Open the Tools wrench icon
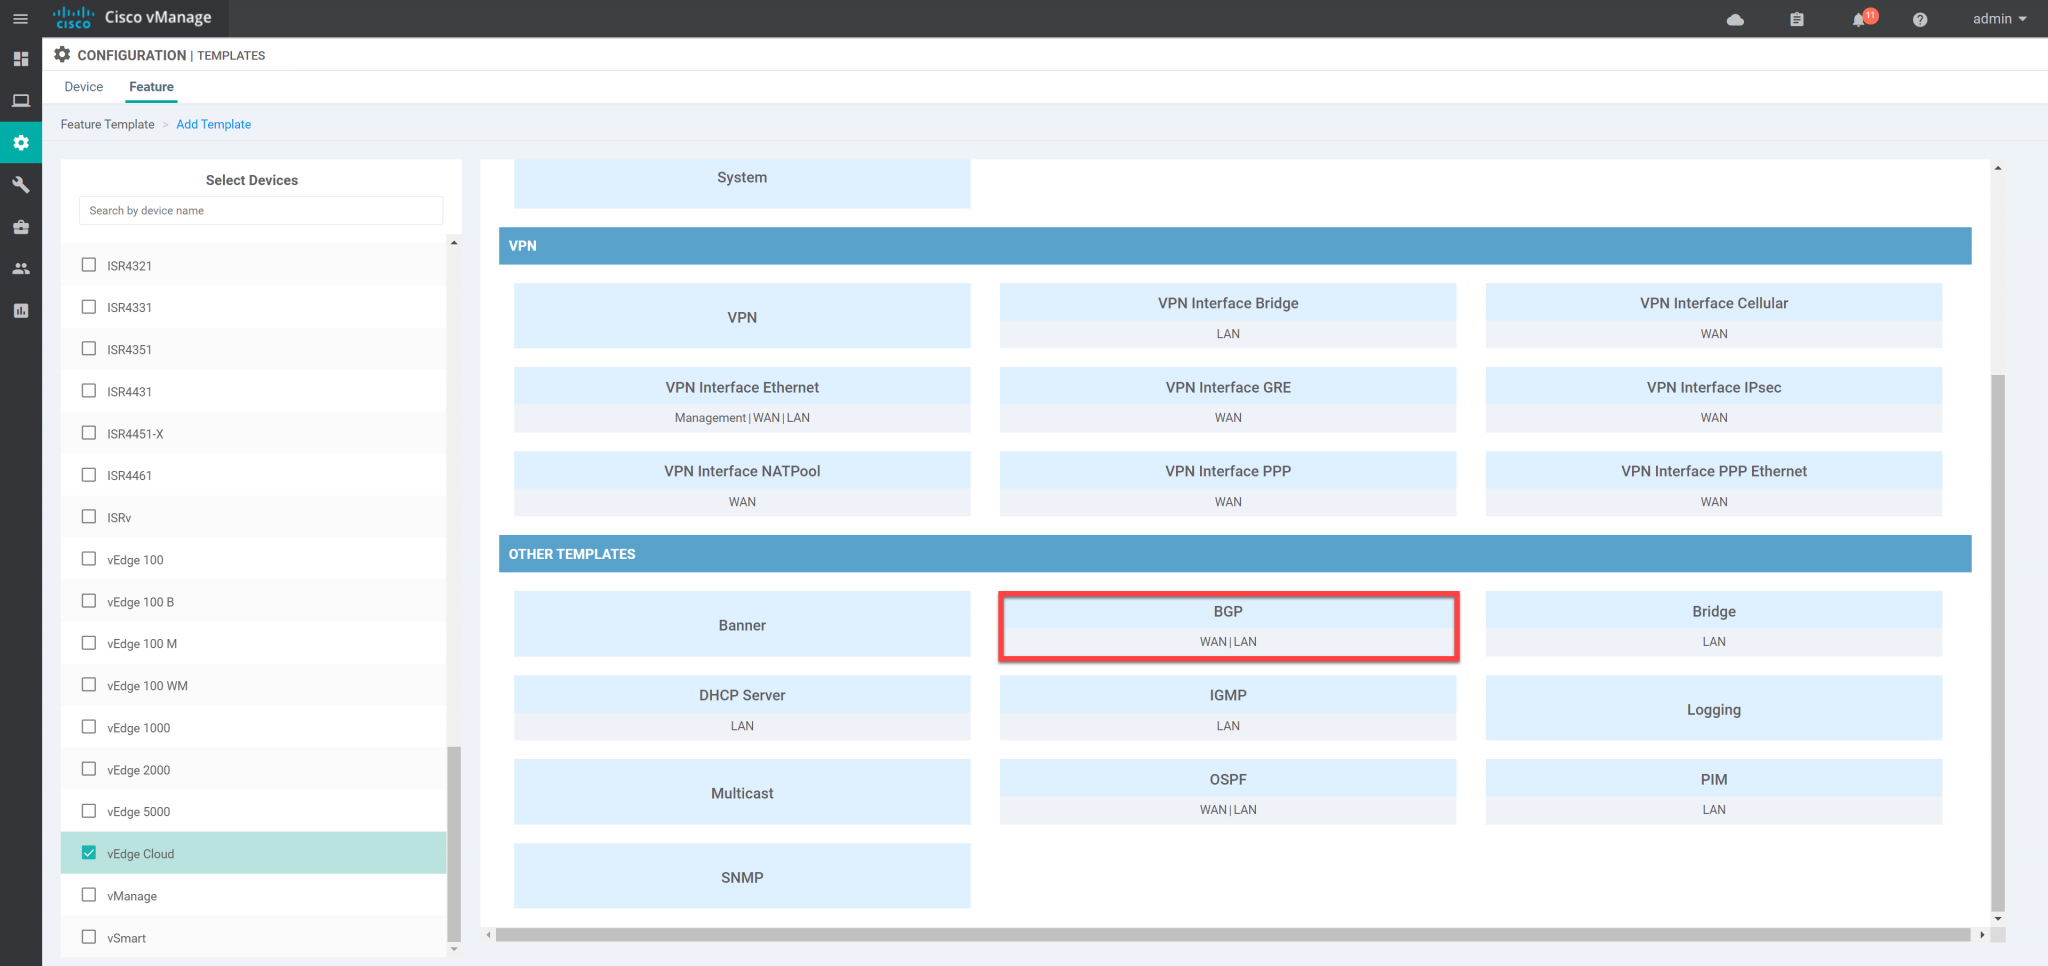The height and width of the screenshot is (966, 2048). [x=21, y=184]
